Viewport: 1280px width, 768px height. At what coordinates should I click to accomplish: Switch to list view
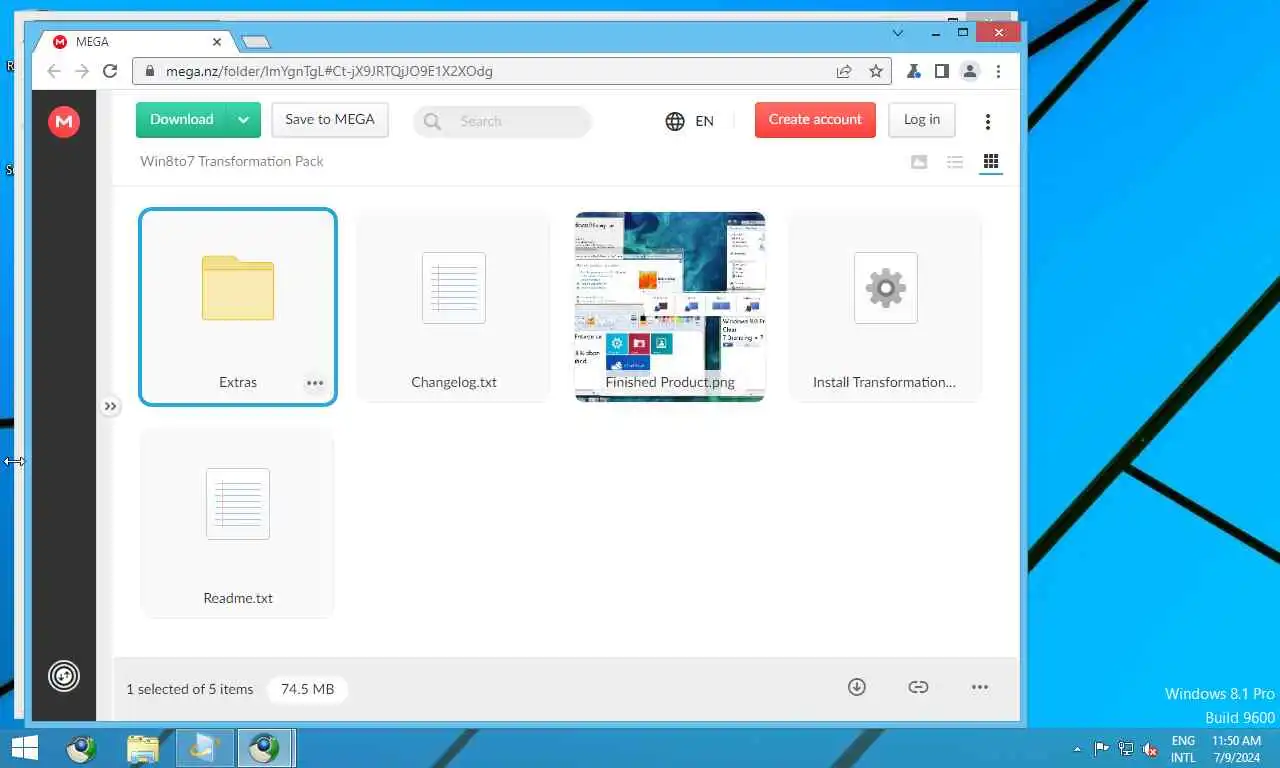[x=955, y=162]
